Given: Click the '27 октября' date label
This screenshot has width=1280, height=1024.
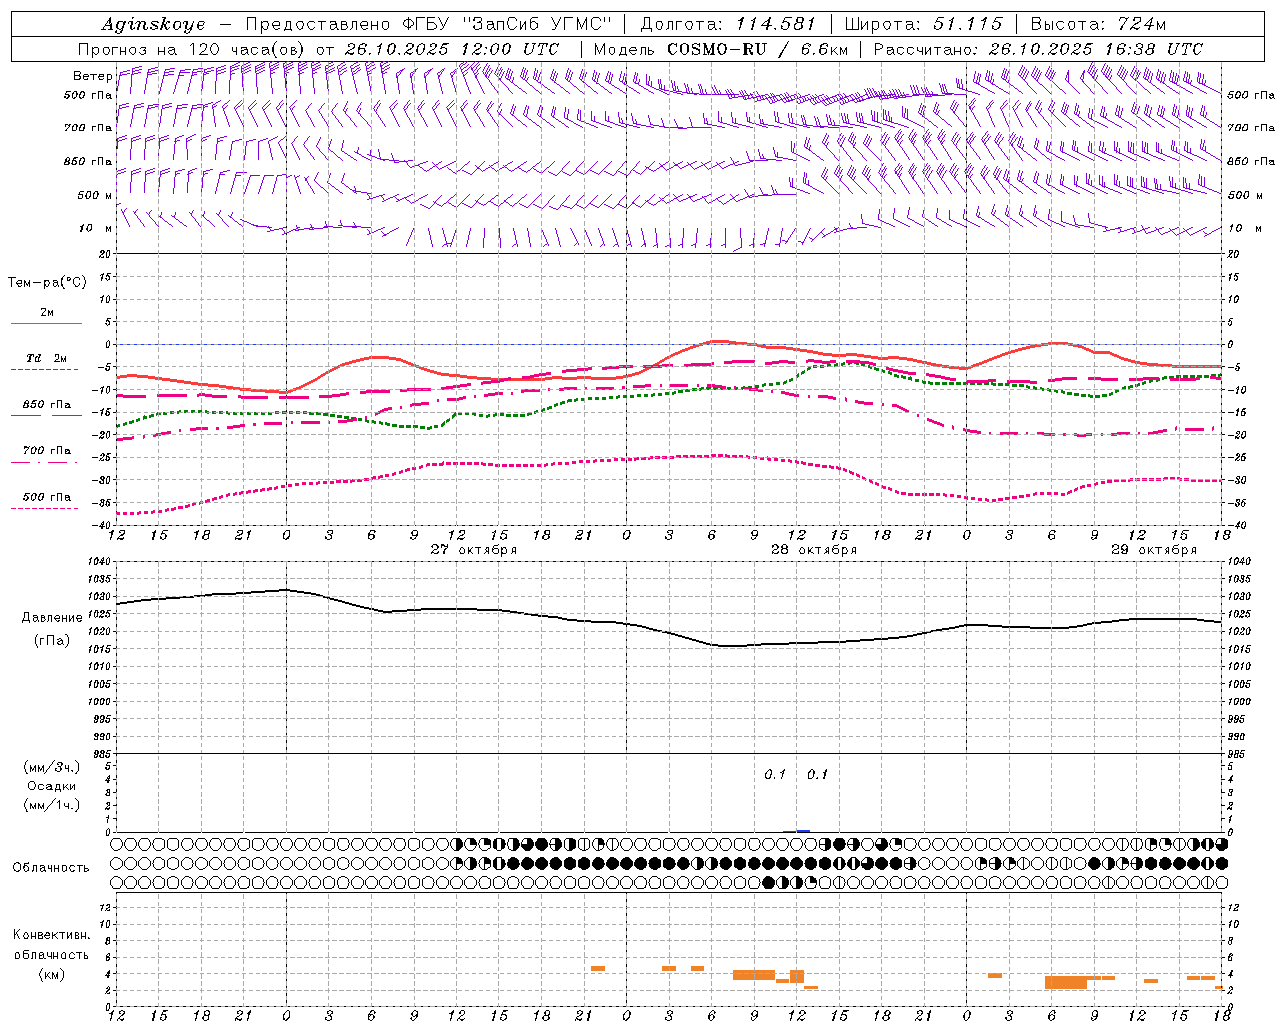Looking at the screenshot, I should pos(474,550).
